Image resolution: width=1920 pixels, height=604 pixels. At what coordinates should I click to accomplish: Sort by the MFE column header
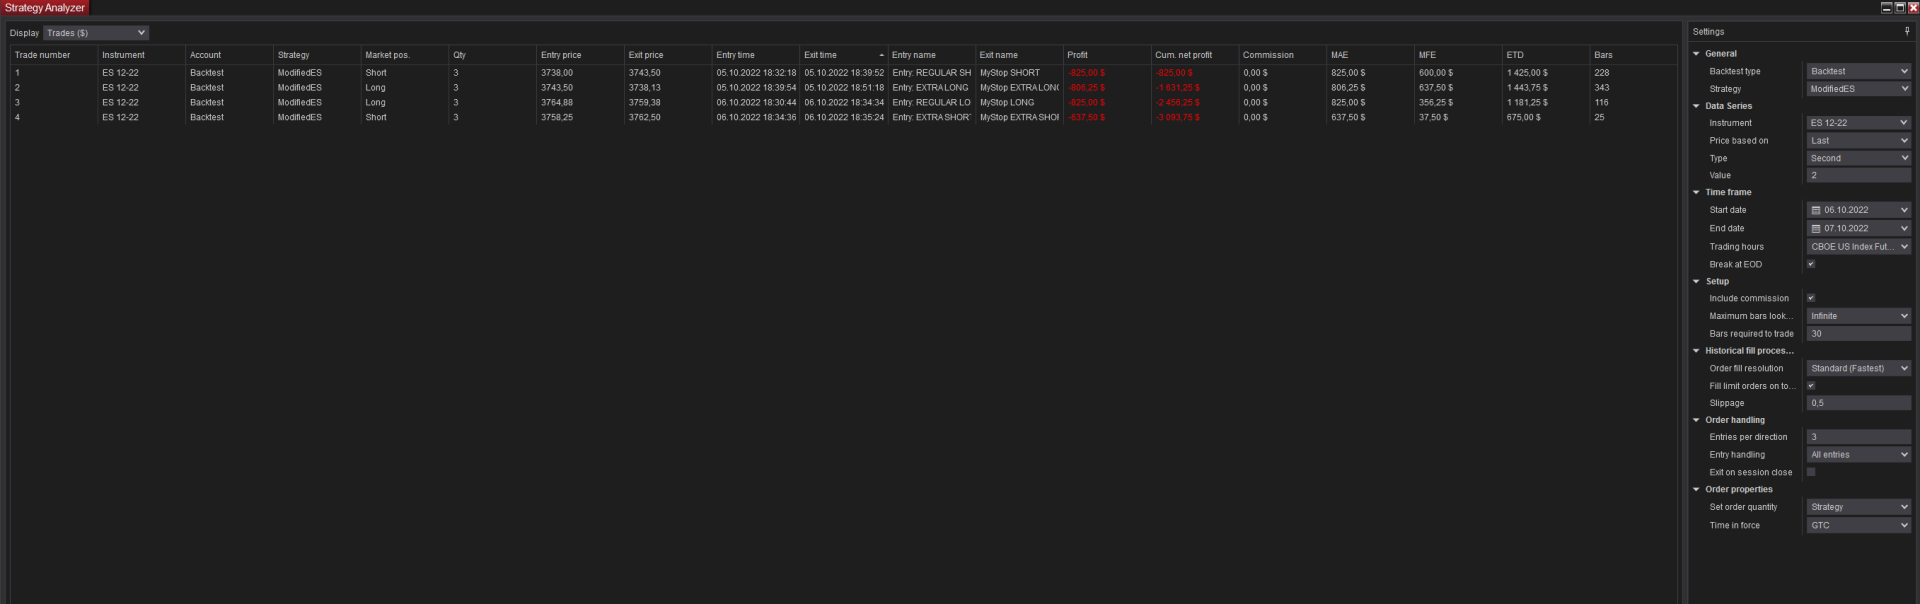pyautogui.click(x=1458, y=55)
